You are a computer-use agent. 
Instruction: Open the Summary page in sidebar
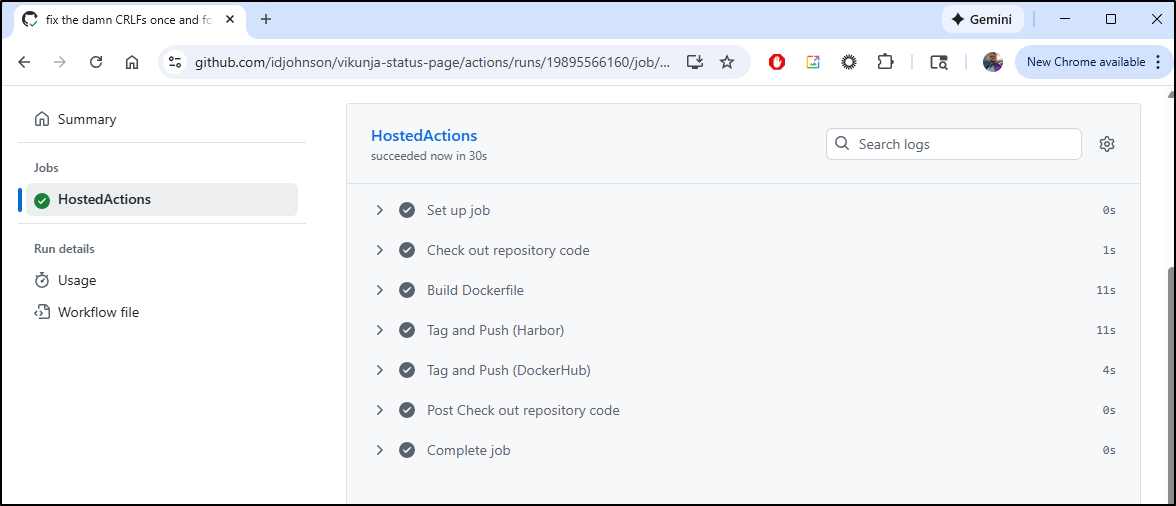click(87, 119)
